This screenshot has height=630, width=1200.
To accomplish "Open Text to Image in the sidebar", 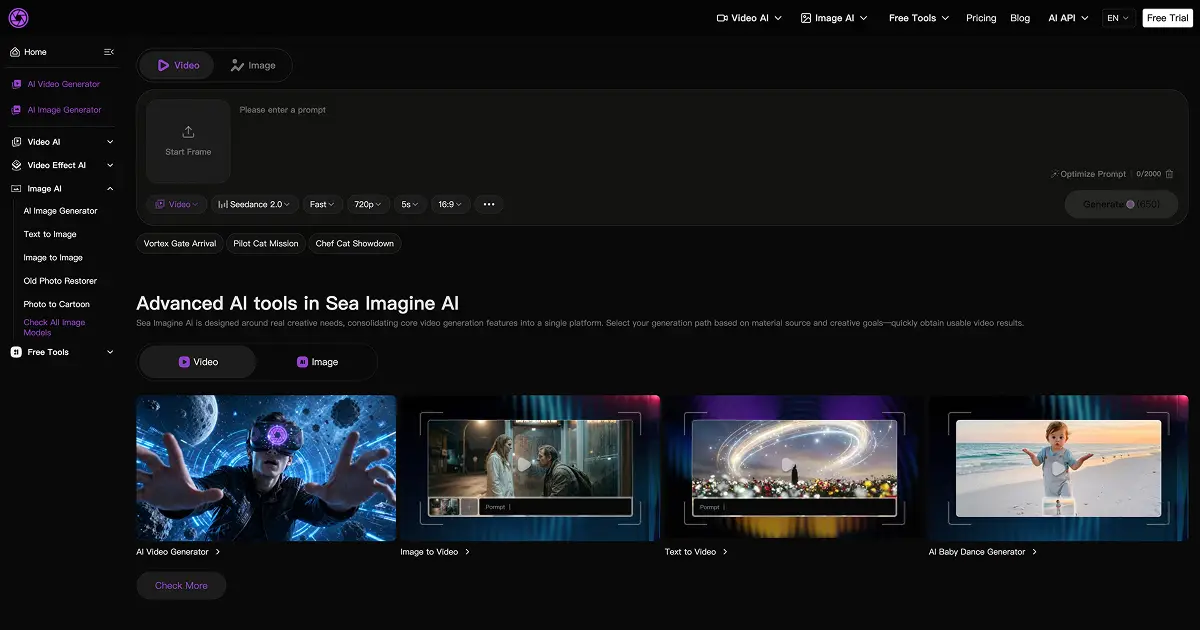I will coord(50,234).
